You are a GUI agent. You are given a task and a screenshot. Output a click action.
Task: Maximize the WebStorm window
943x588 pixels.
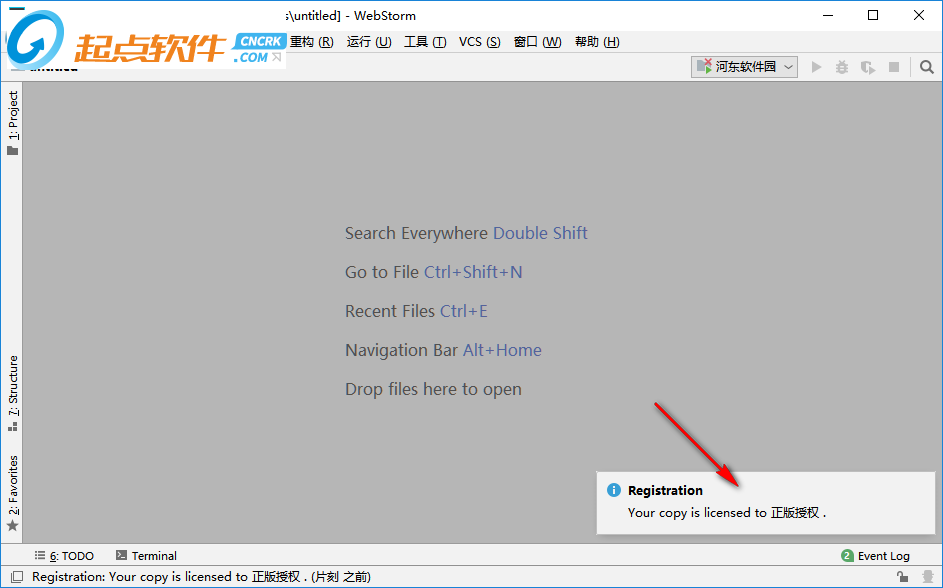pyautogui.click(x=873, y=15)
